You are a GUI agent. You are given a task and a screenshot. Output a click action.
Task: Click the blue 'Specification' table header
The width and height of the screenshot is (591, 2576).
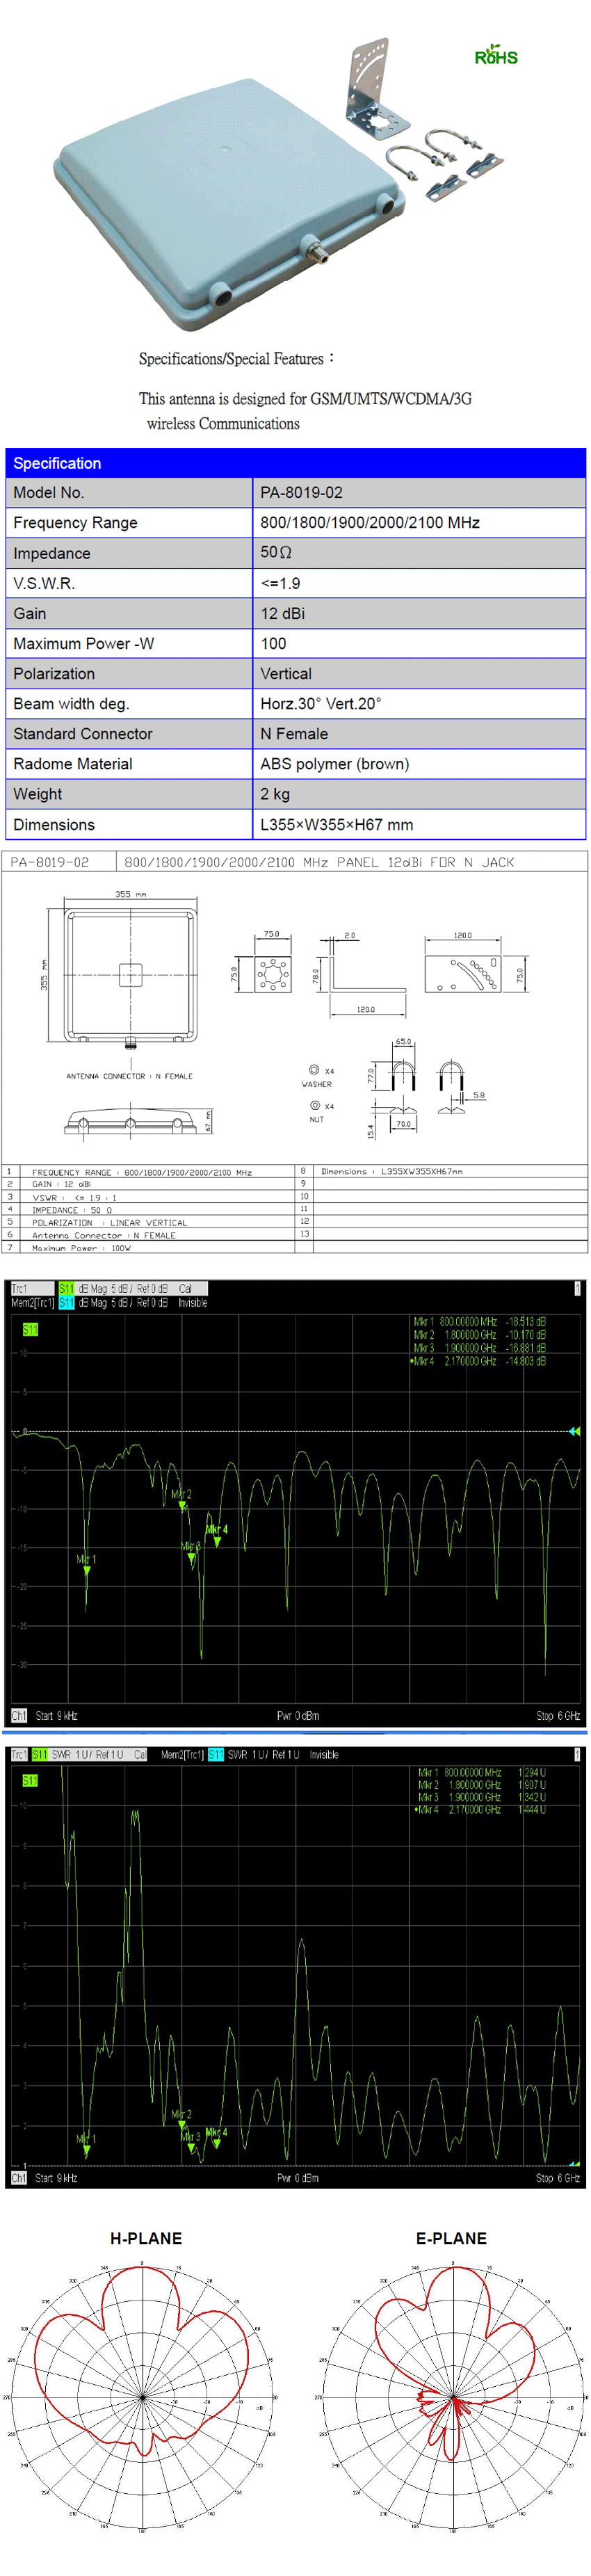pos(295,463)
